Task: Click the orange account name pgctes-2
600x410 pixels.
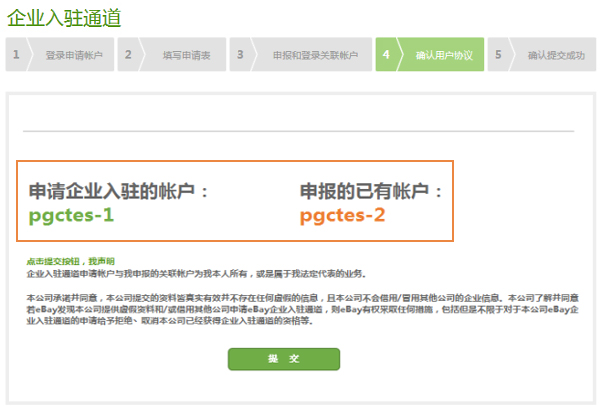Action: [x=342, y=215]
